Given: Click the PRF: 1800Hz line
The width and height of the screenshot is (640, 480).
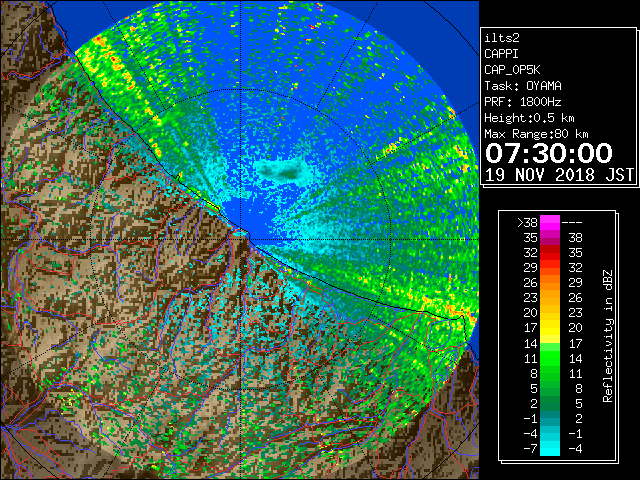Looking at the screenshot, I should [523, 102].
